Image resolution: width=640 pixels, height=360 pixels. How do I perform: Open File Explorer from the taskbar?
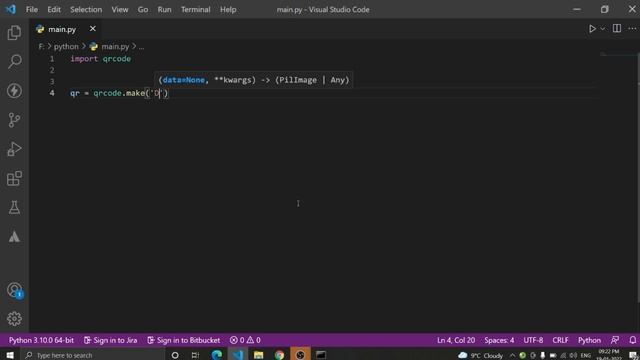[258, 355]
